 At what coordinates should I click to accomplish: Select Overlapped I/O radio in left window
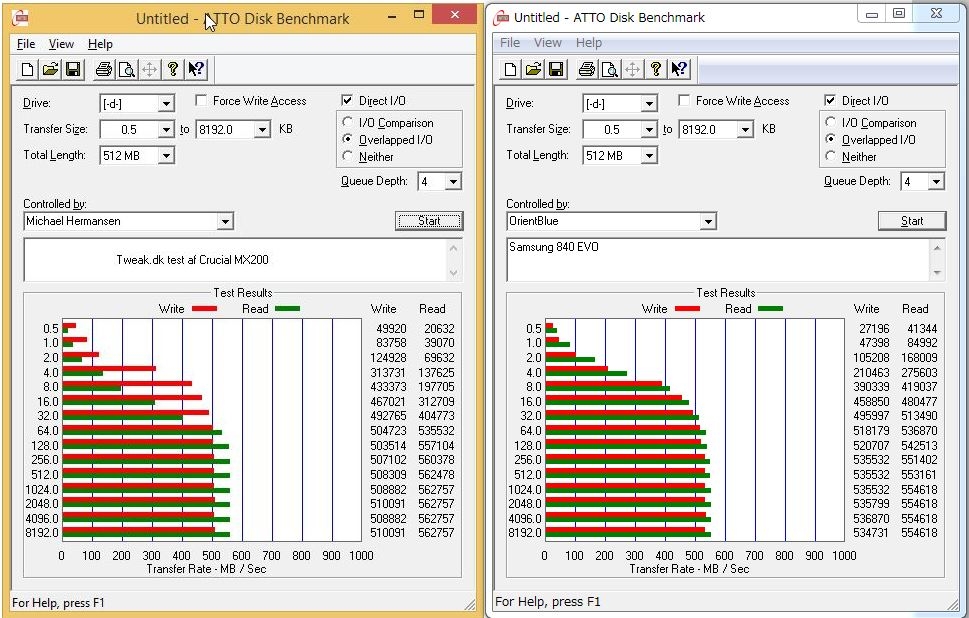click(x=348, y=139)
